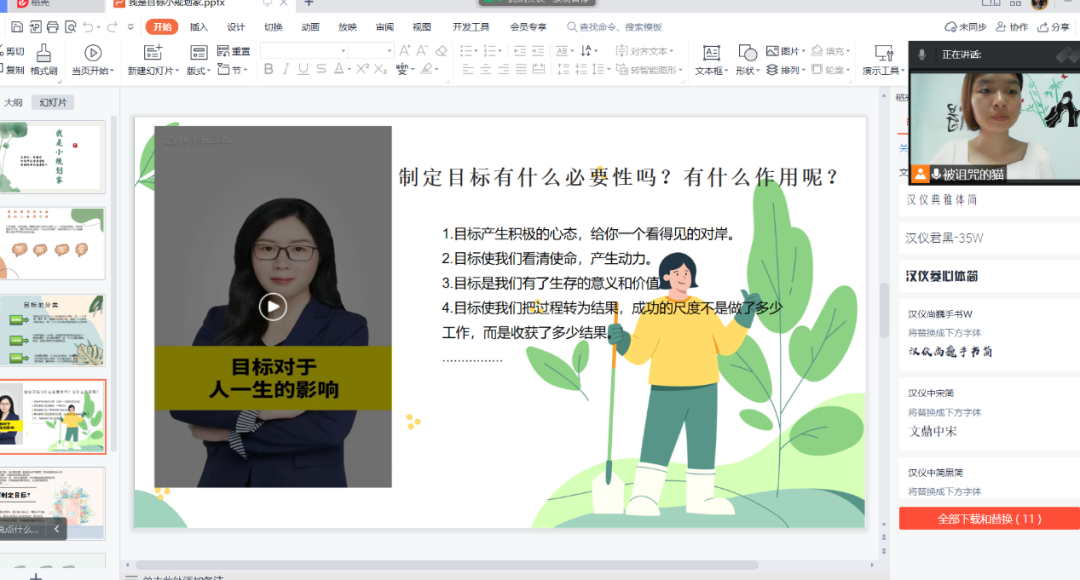Viewport: 1080px width, 580px height.
Task: Toggle italic text formatting
Action: coord(285,69)
